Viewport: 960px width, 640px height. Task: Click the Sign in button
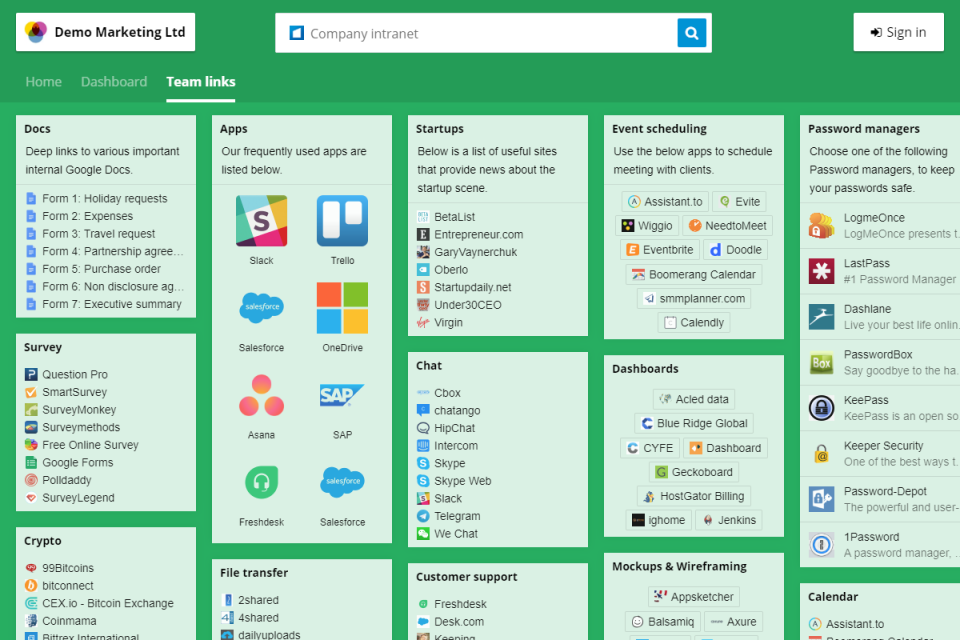(x=898, y=32)
